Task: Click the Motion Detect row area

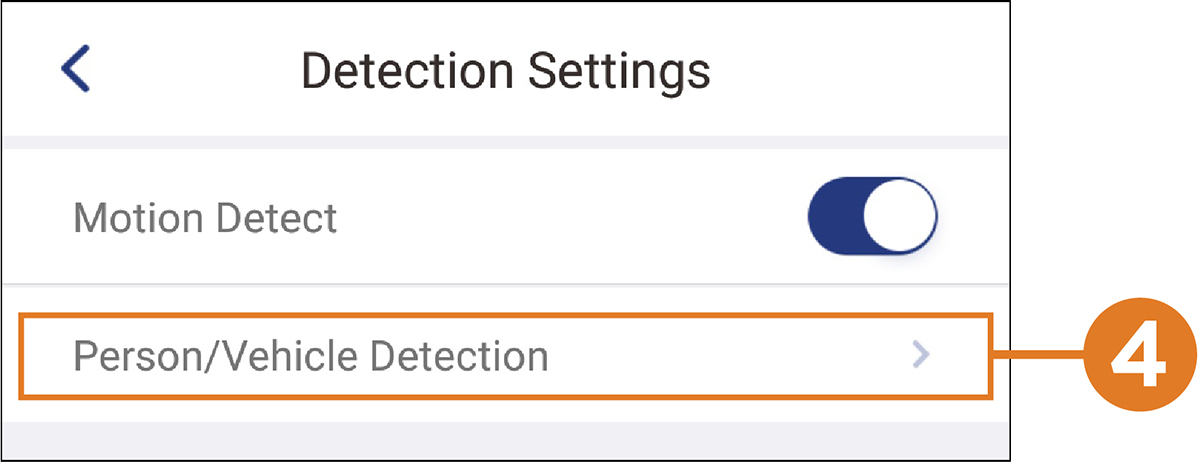Action: [505, 217]
